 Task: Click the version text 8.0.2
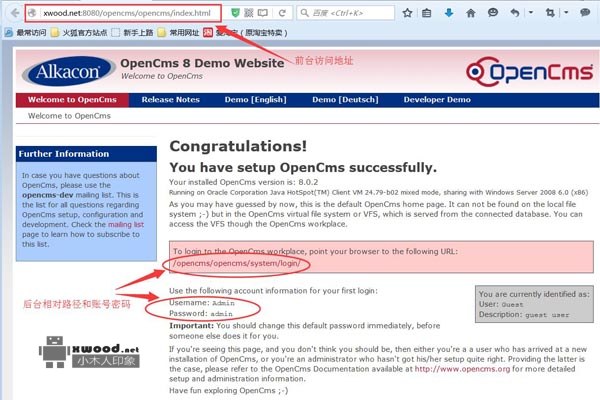308,182
